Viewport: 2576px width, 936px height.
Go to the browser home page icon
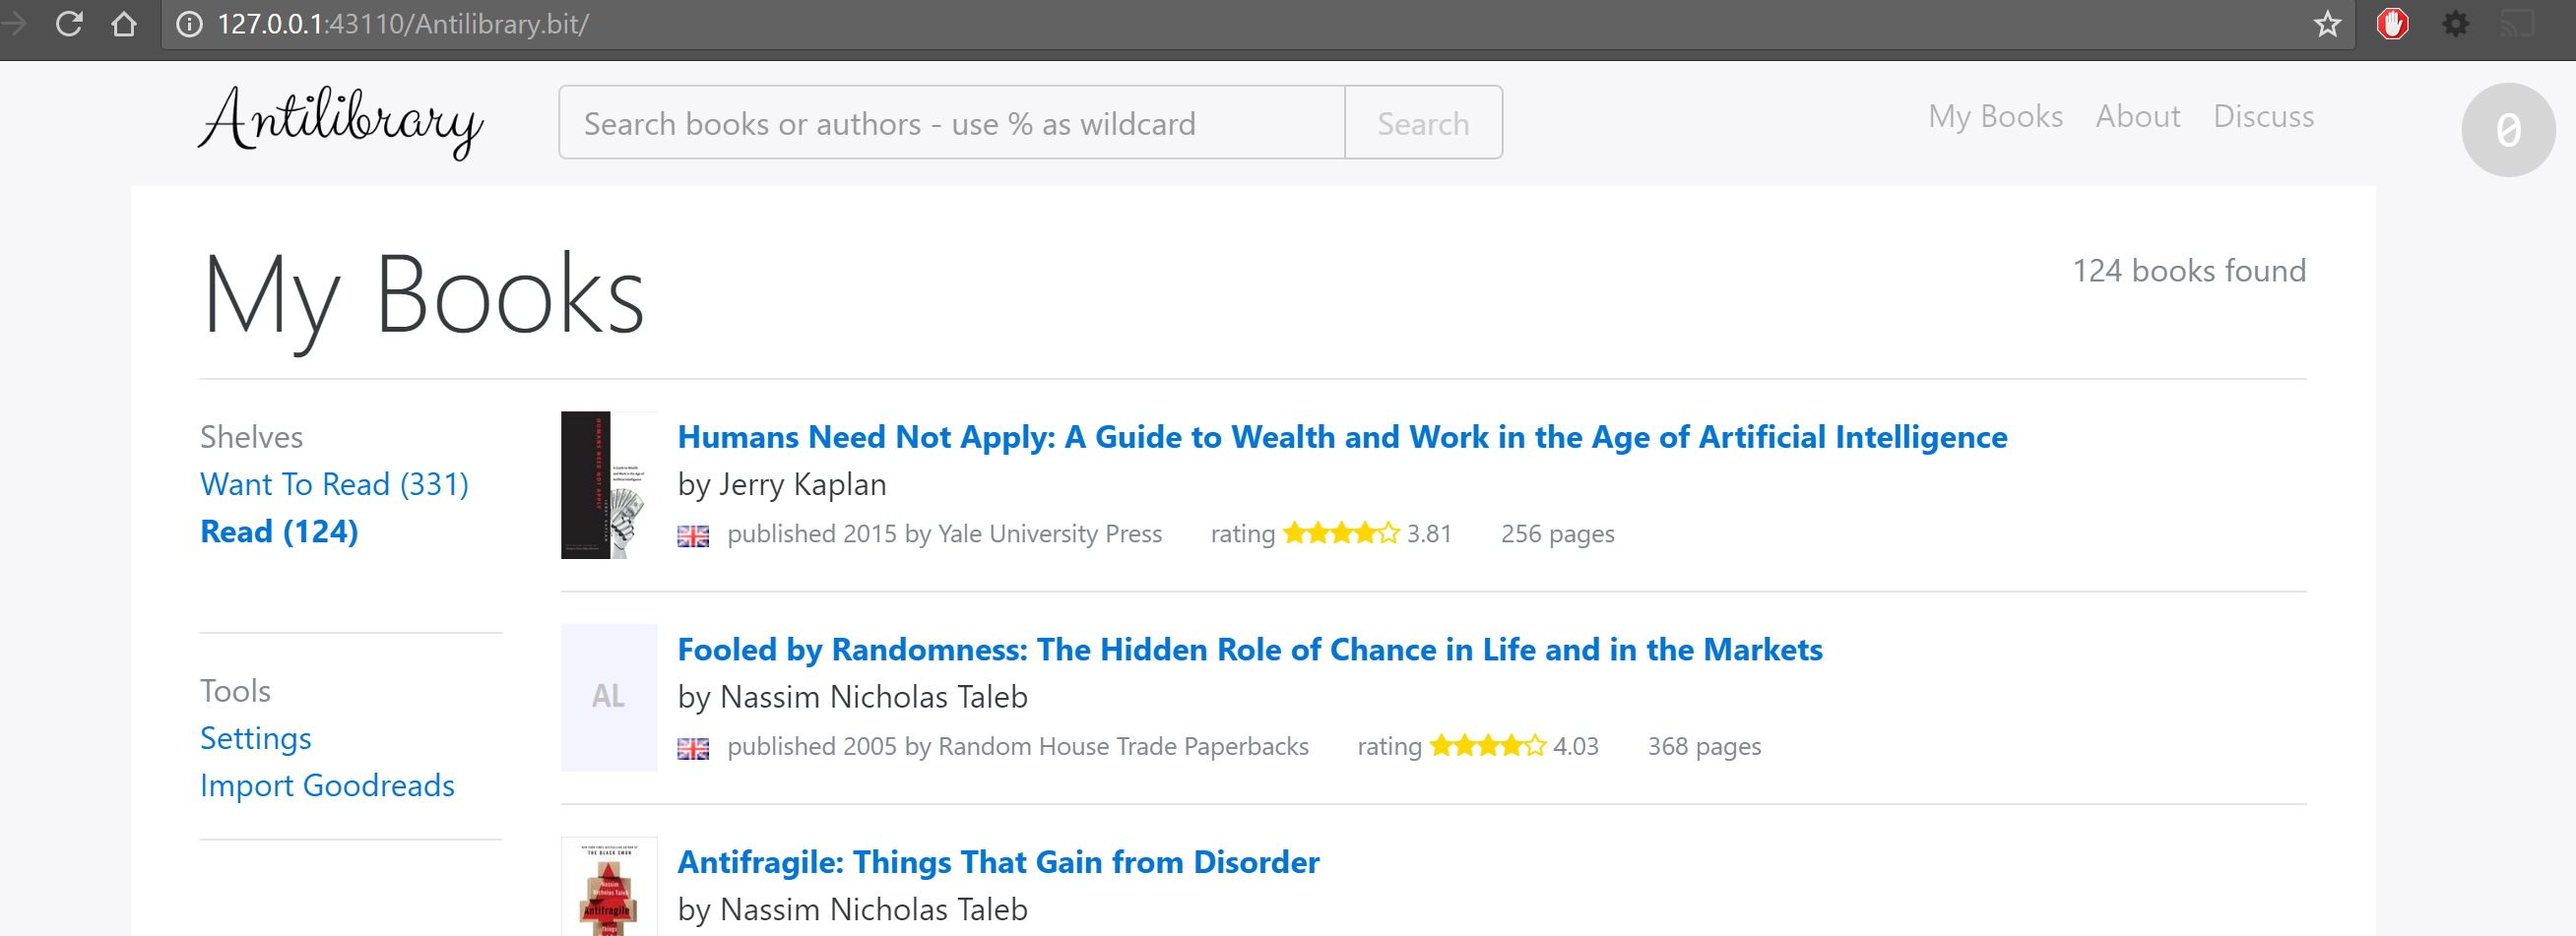[124, 23]
